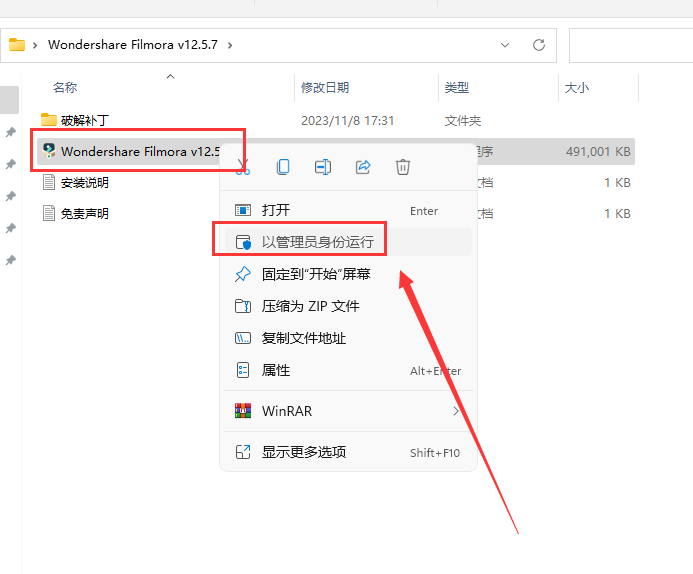
Task: Click the Rename icon in context menu
Action: 323,167
